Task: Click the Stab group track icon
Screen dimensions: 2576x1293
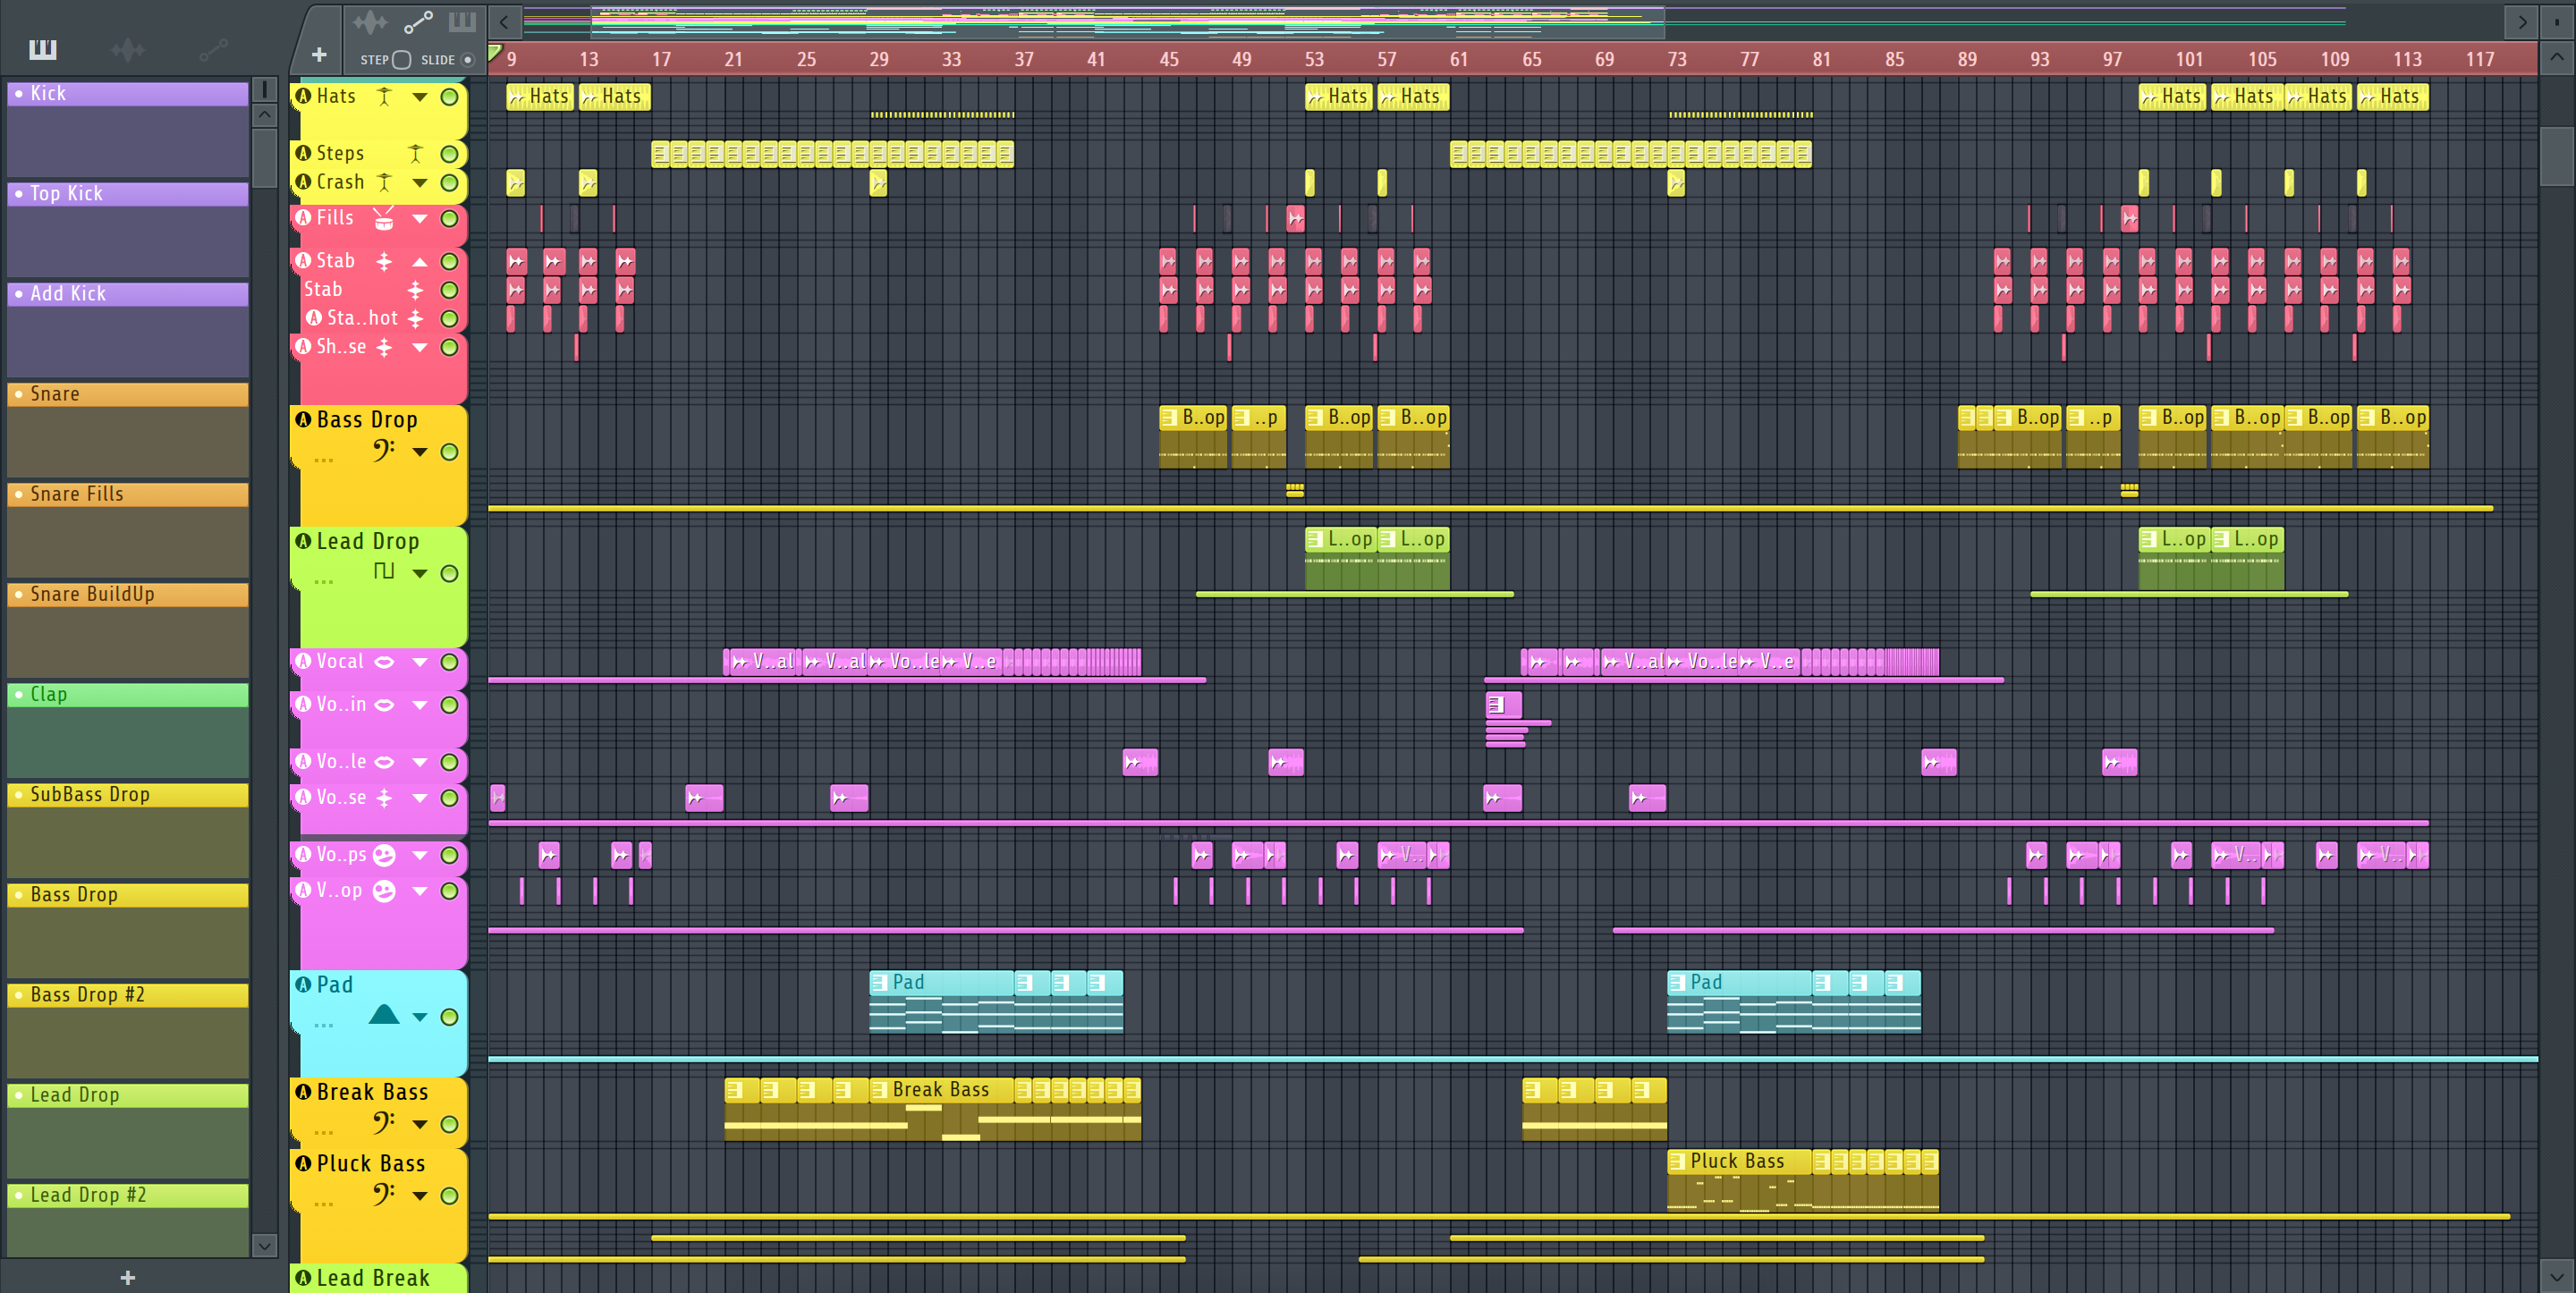Action: click(x=384, y=261)
